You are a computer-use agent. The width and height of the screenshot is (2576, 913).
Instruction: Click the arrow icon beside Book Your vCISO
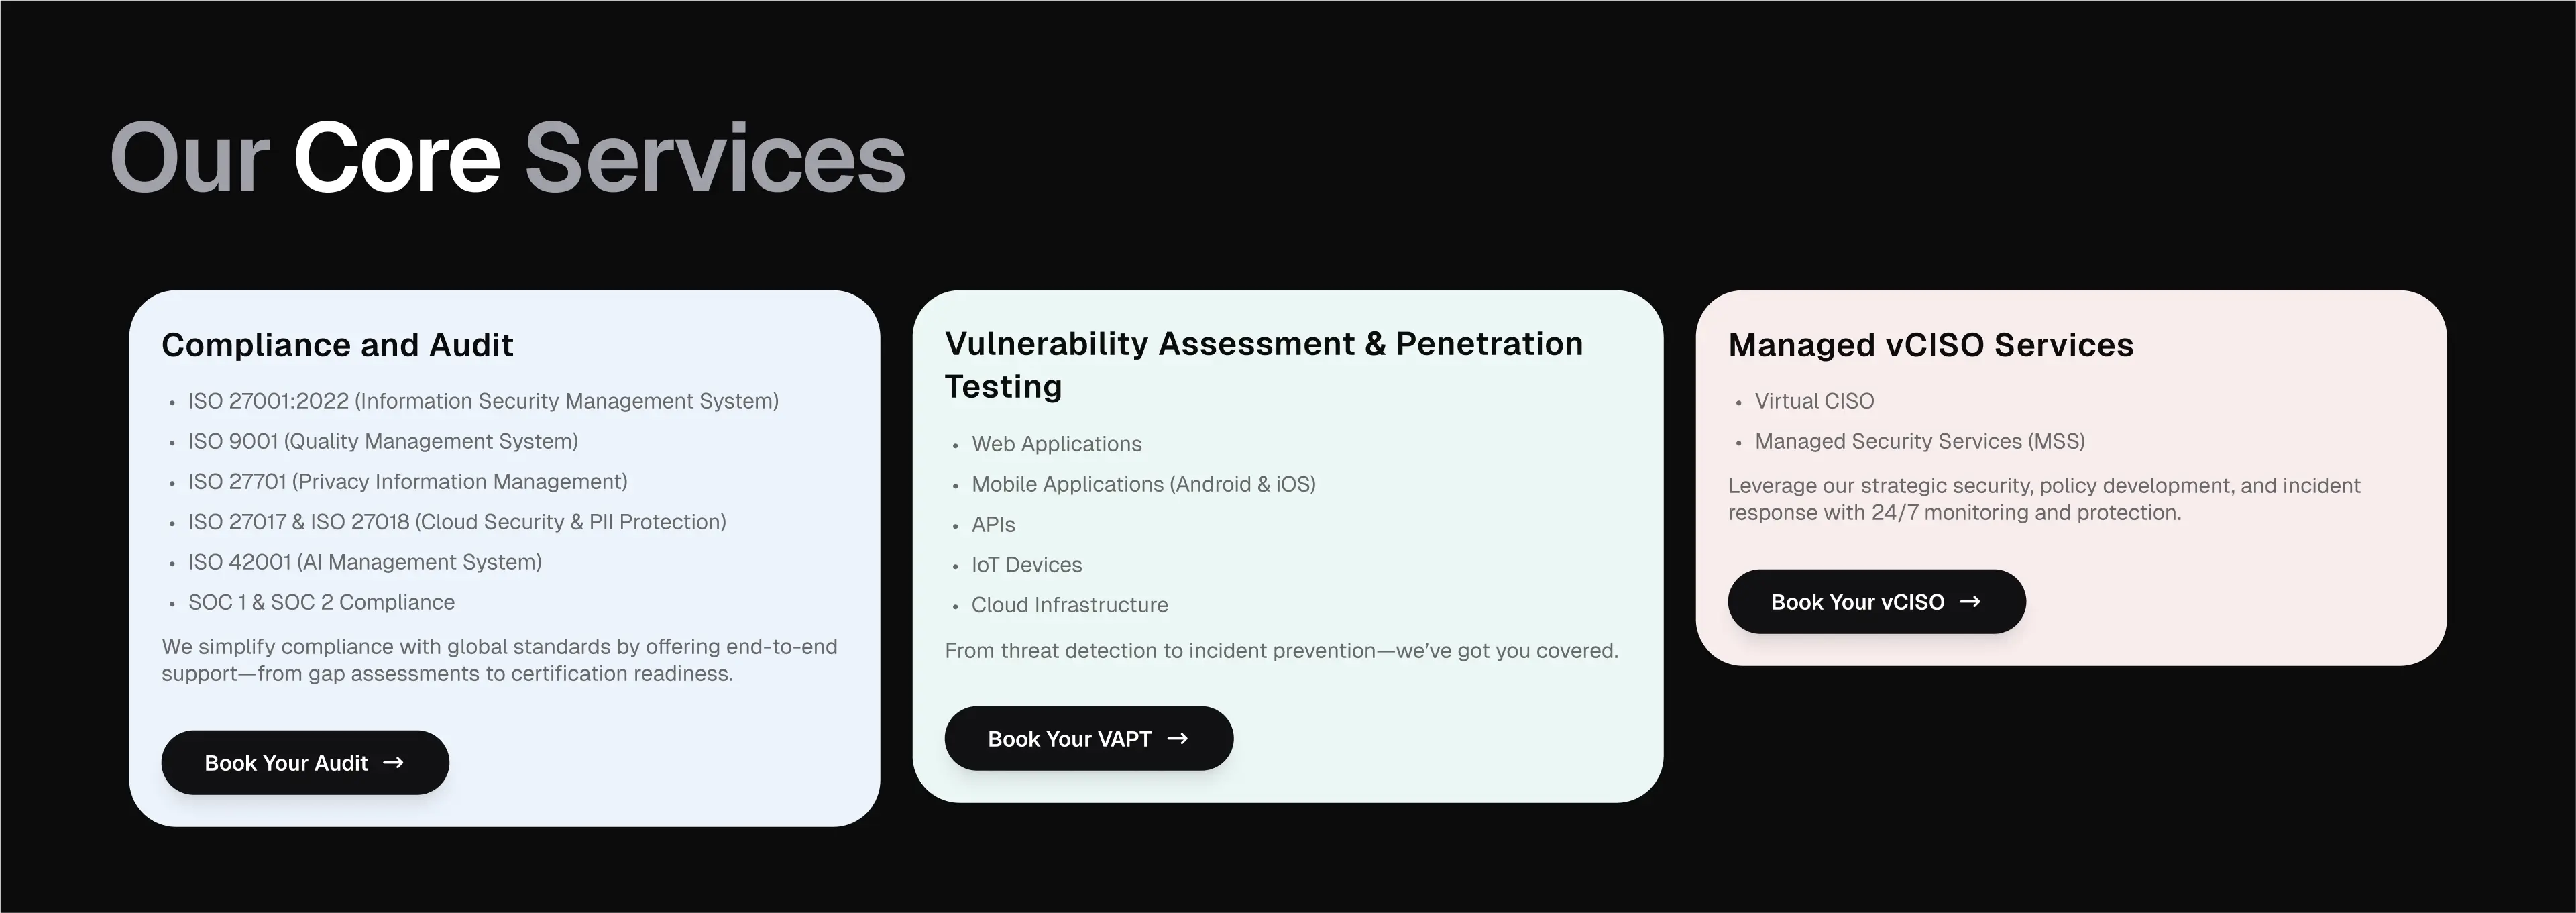pos(1969,602)
